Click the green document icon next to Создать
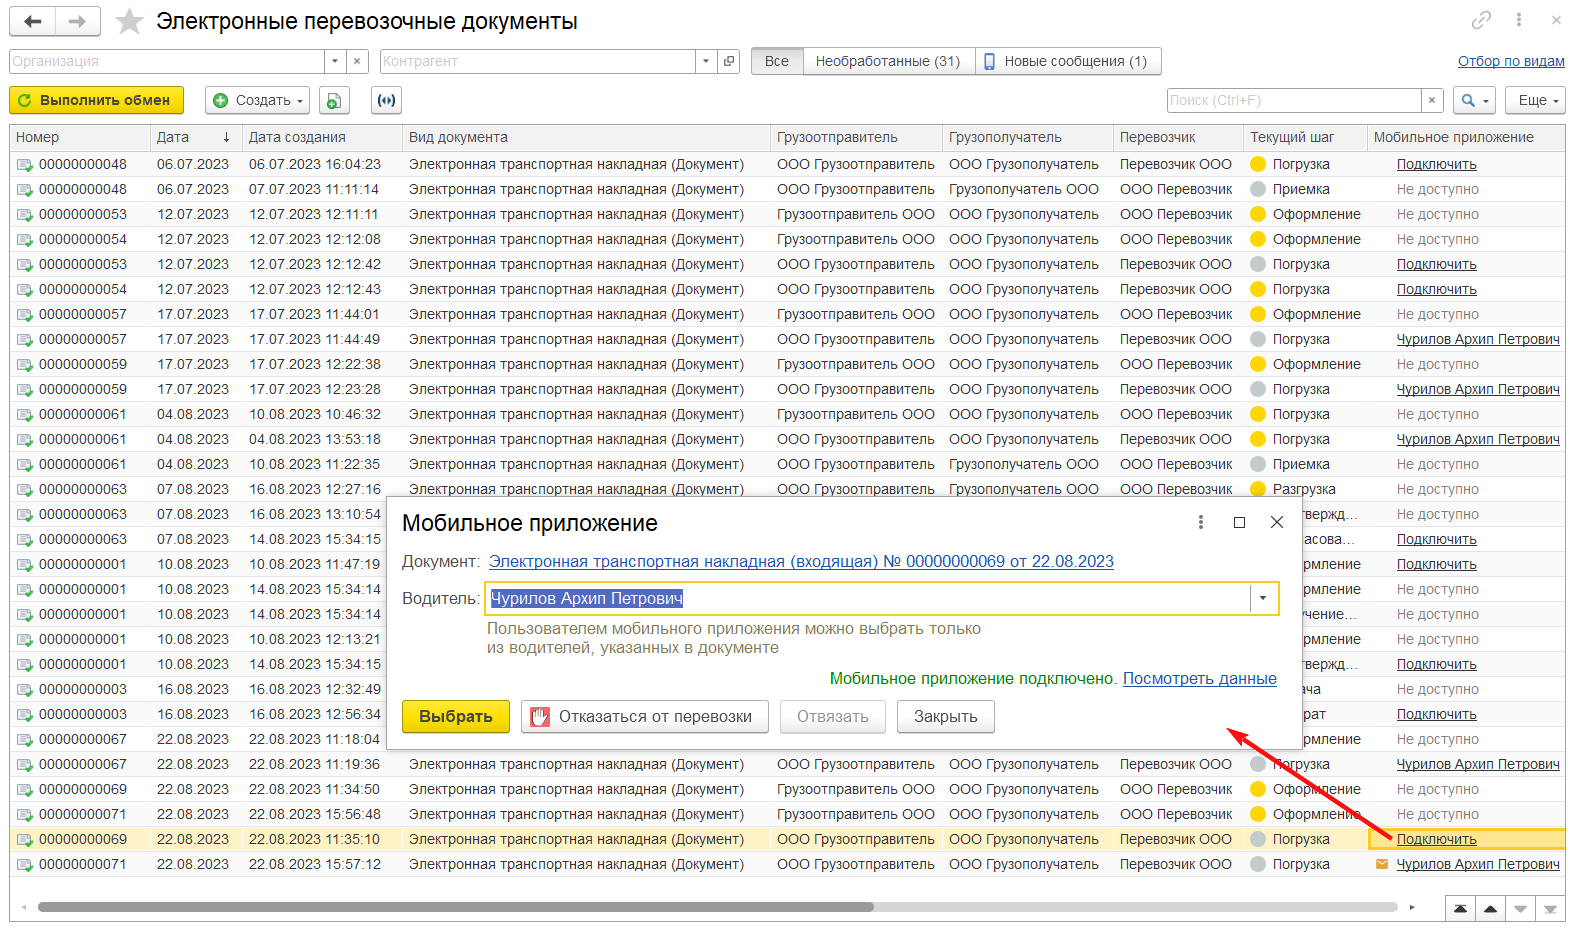Screen dimensions: 1578x930 334,100
